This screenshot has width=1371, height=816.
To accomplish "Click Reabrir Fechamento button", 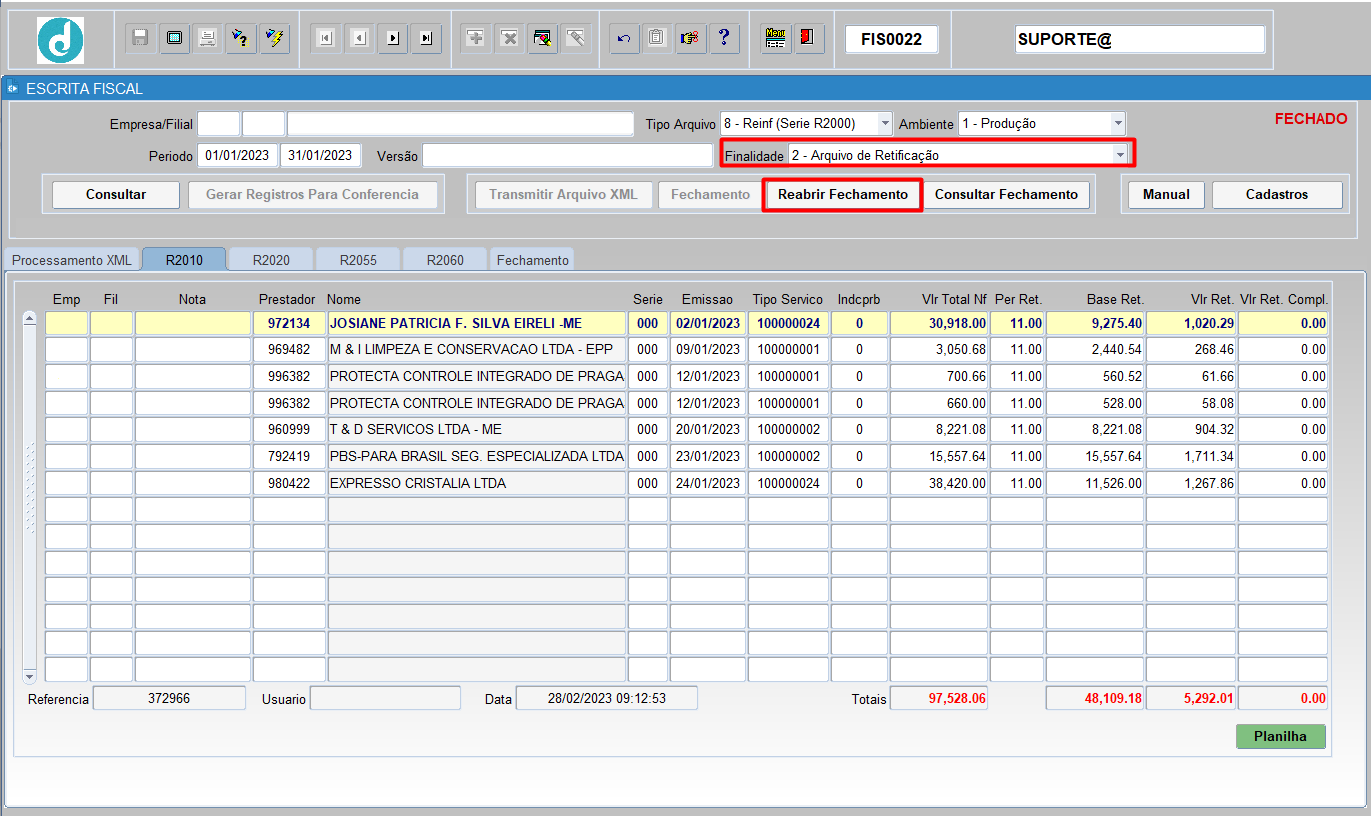I will (x=842, y=195).
